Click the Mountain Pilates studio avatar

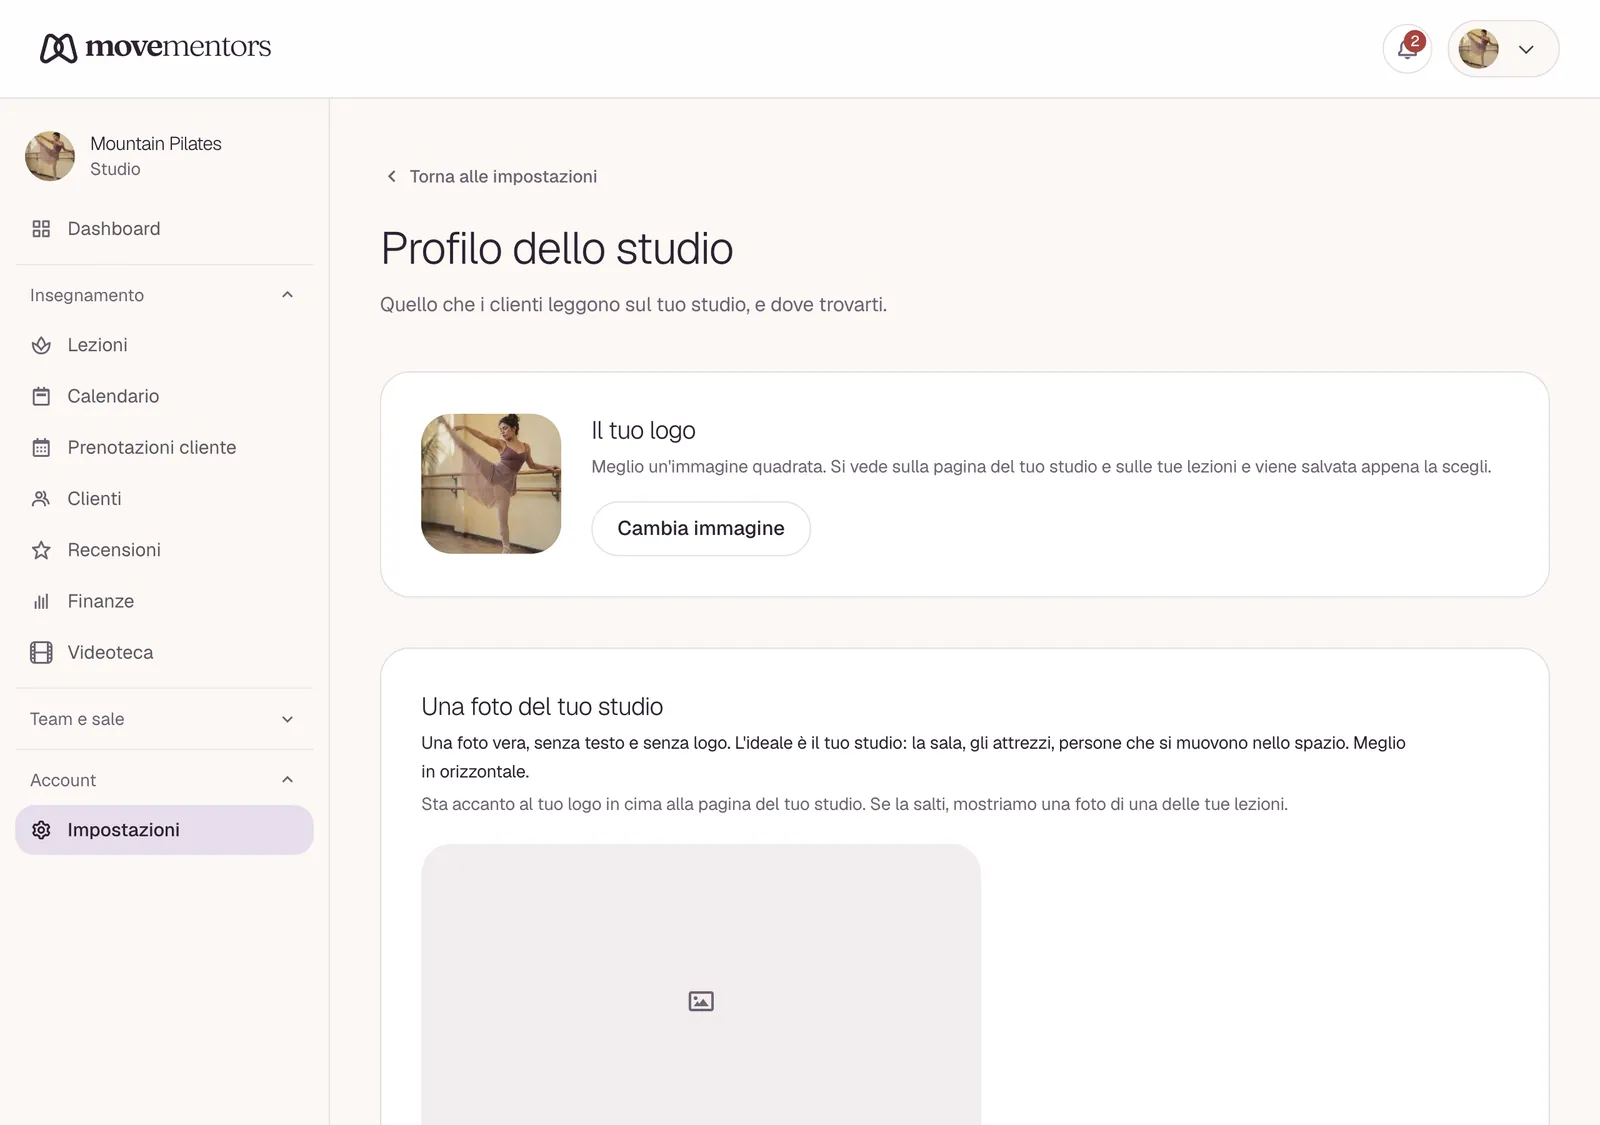point(50,156)
